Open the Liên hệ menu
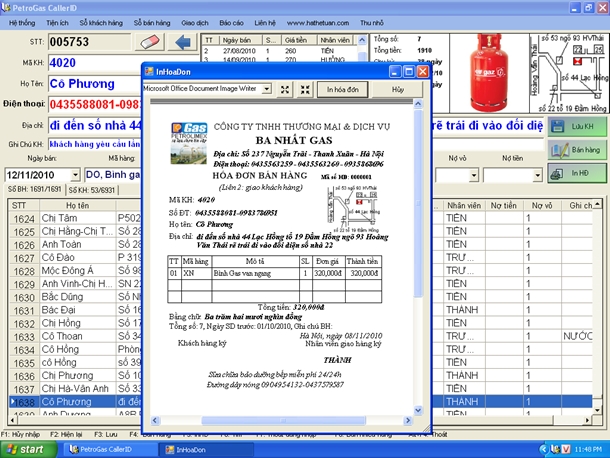The width and height of the screenshot is (610, 458). [x=265, y=23]
